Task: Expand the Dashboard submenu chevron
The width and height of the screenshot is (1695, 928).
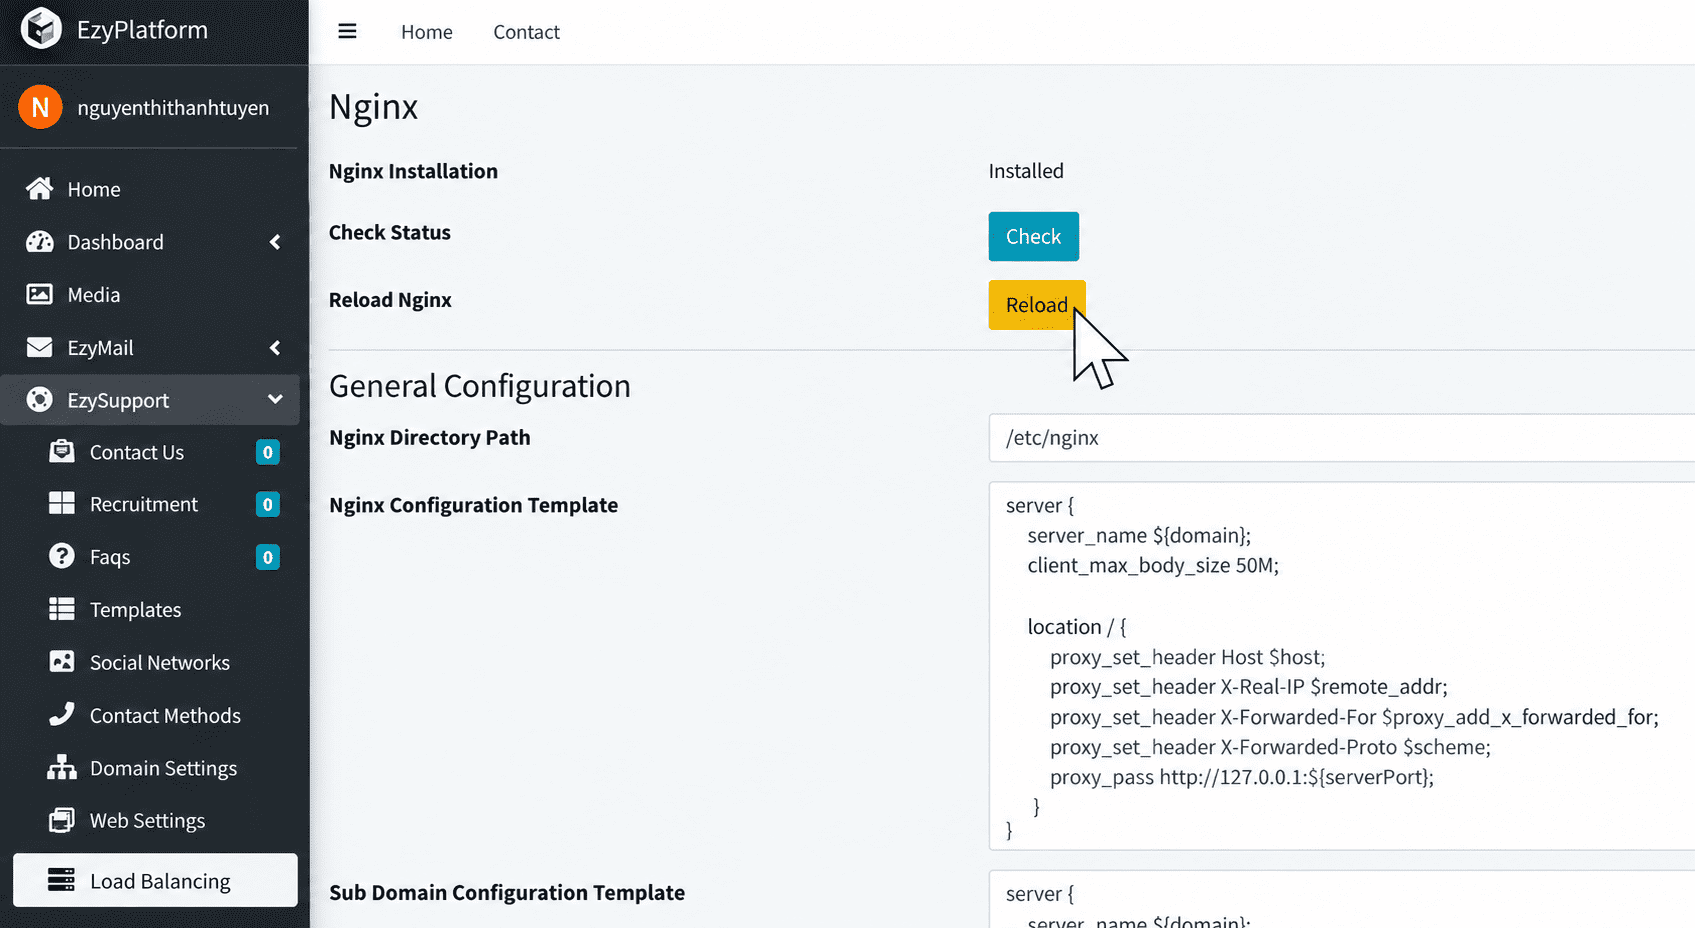Action: point(275,242)
